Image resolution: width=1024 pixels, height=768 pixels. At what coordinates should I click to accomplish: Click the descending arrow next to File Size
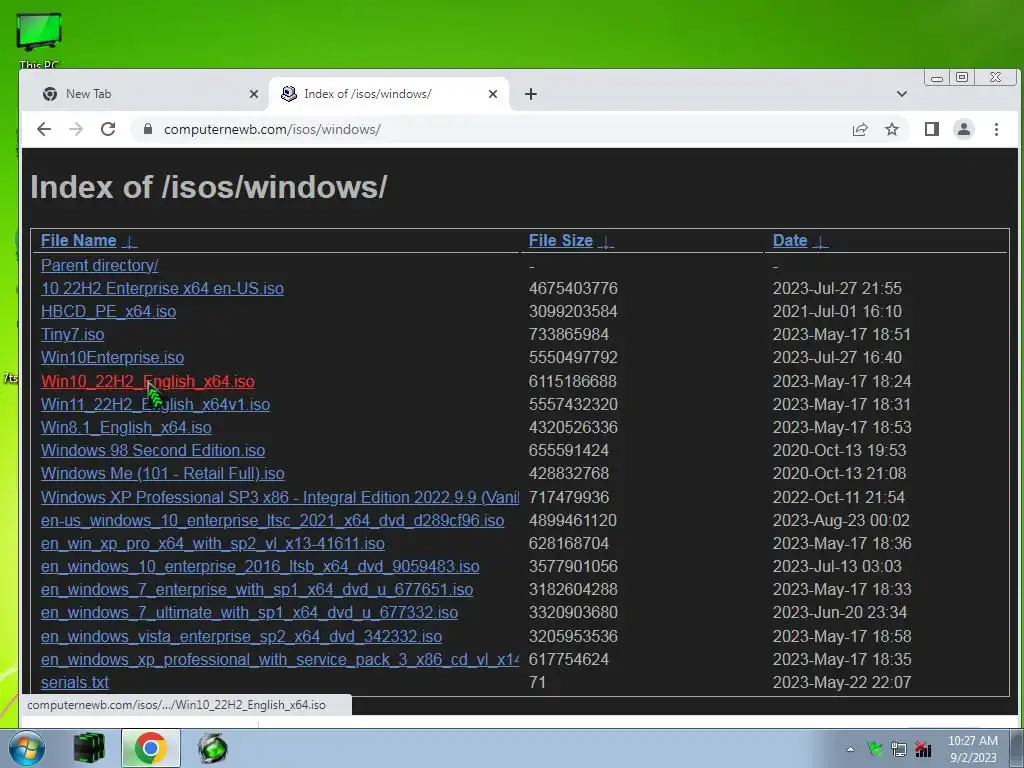tap(606, 242)
